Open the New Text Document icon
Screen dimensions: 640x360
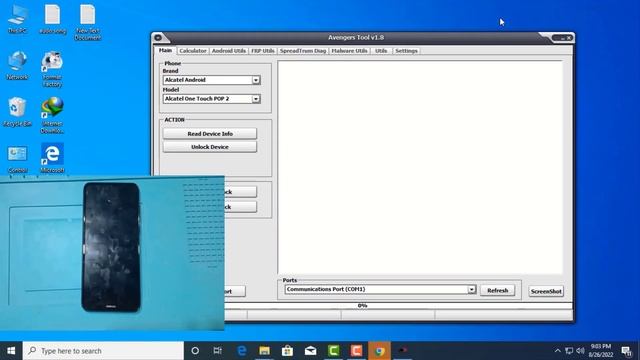click(x=88, y=22)
